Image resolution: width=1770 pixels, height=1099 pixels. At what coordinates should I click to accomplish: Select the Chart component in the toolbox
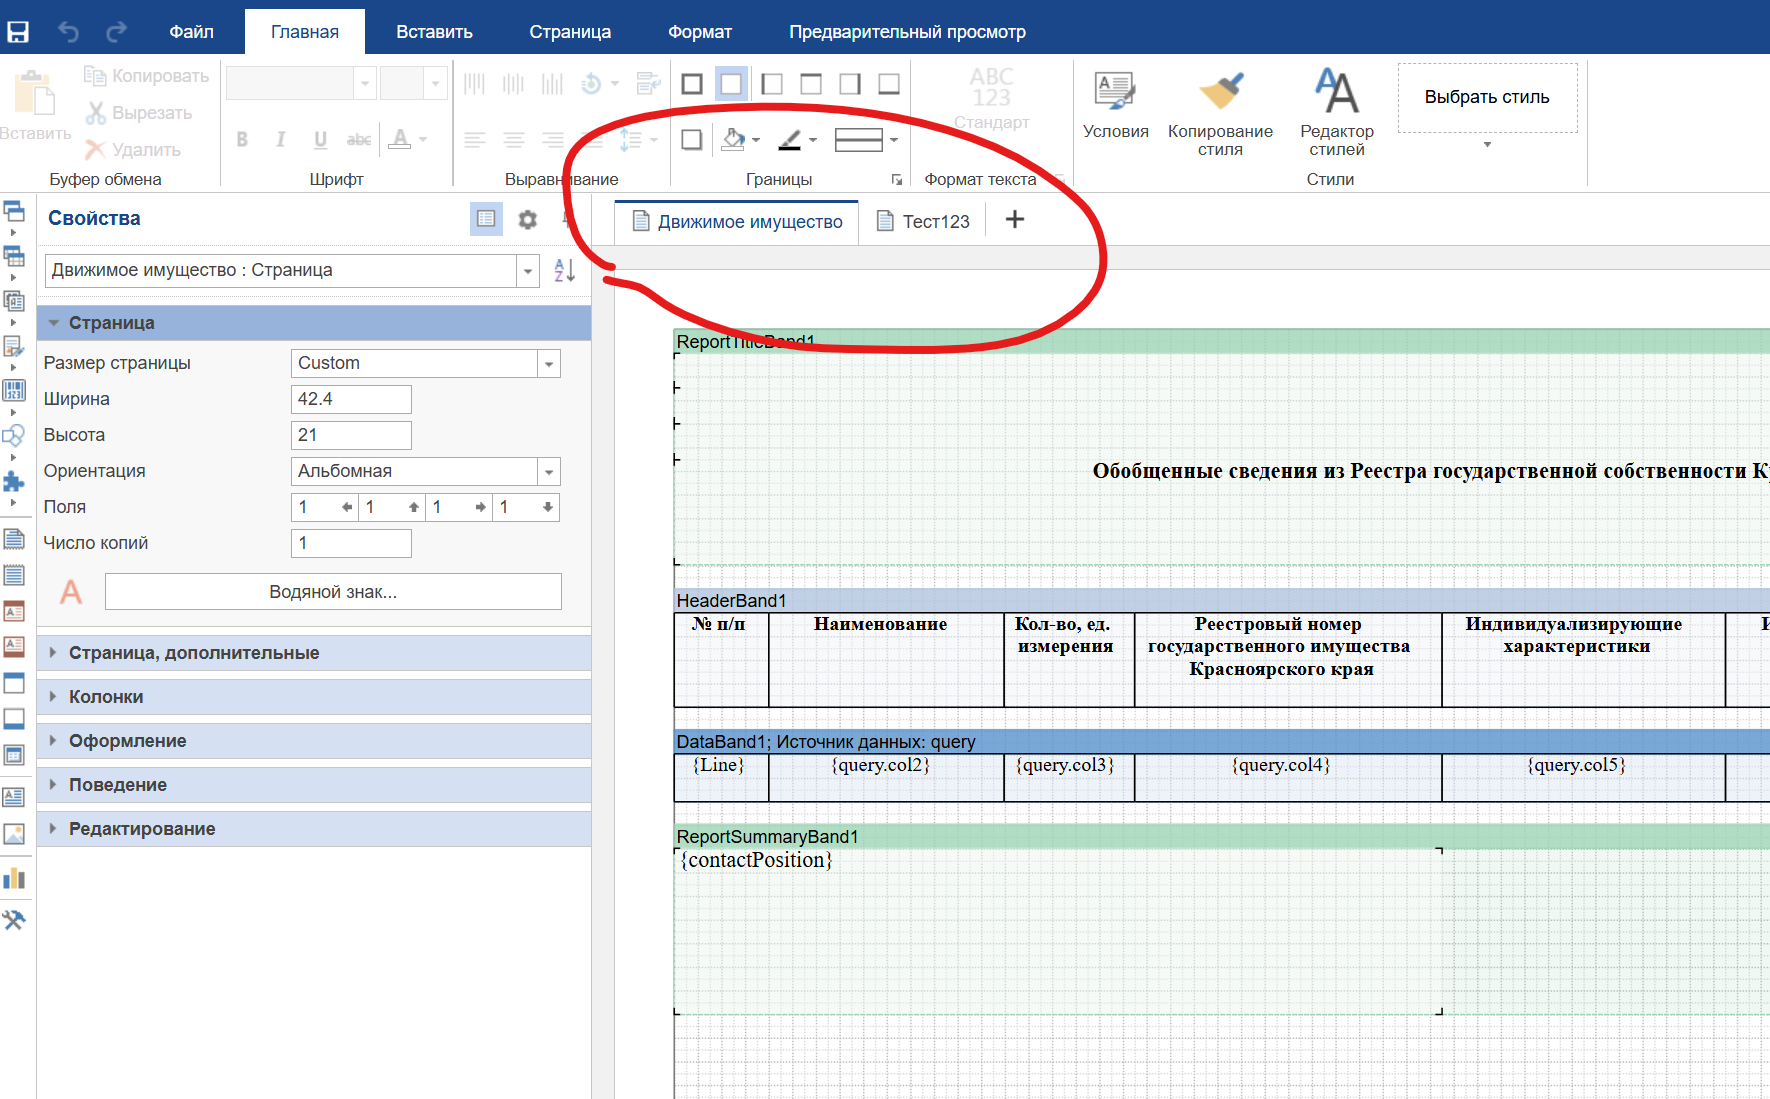[x=14, y=879]
